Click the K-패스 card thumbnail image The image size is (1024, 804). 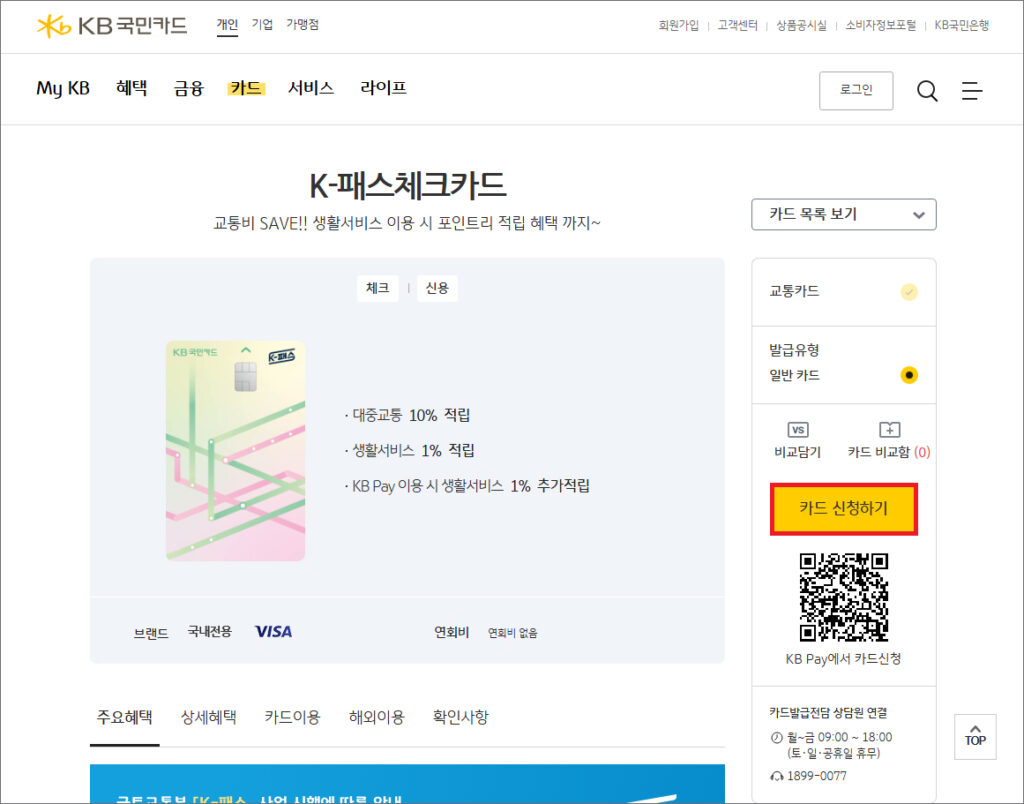point(235,452)
